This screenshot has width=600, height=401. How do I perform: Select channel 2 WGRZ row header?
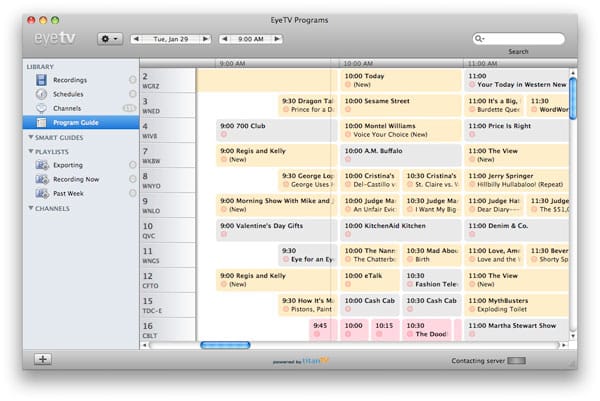click(x=168, y=81)
